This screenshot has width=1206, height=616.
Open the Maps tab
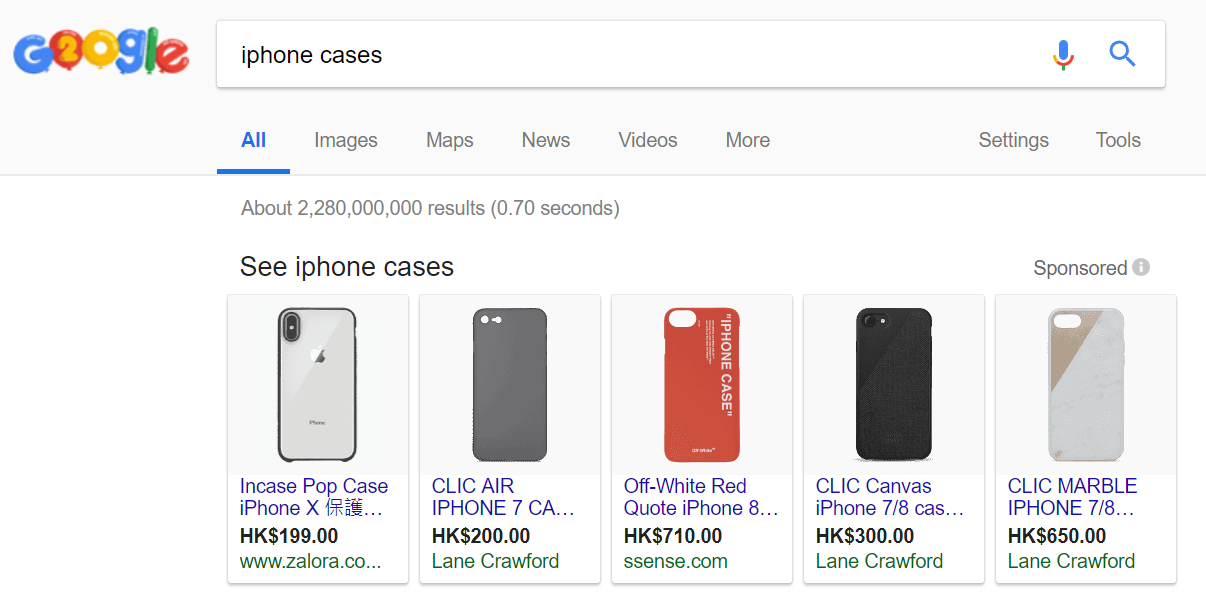click(x=449, y=140)
